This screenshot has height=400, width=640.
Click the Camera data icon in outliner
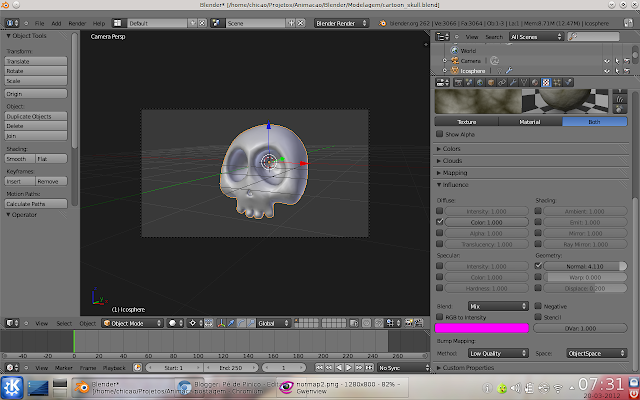pos(494,61)
